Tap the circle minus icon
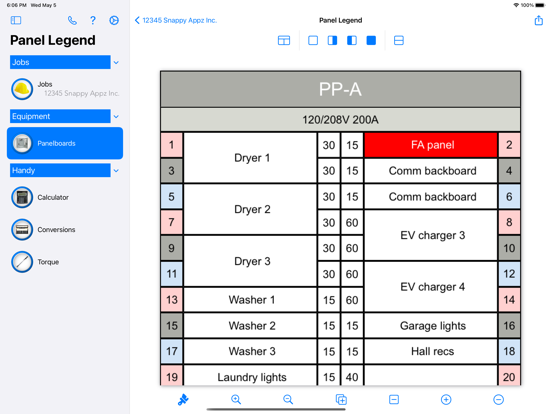This screenshot has width=552, height=414. pos(498,400)
